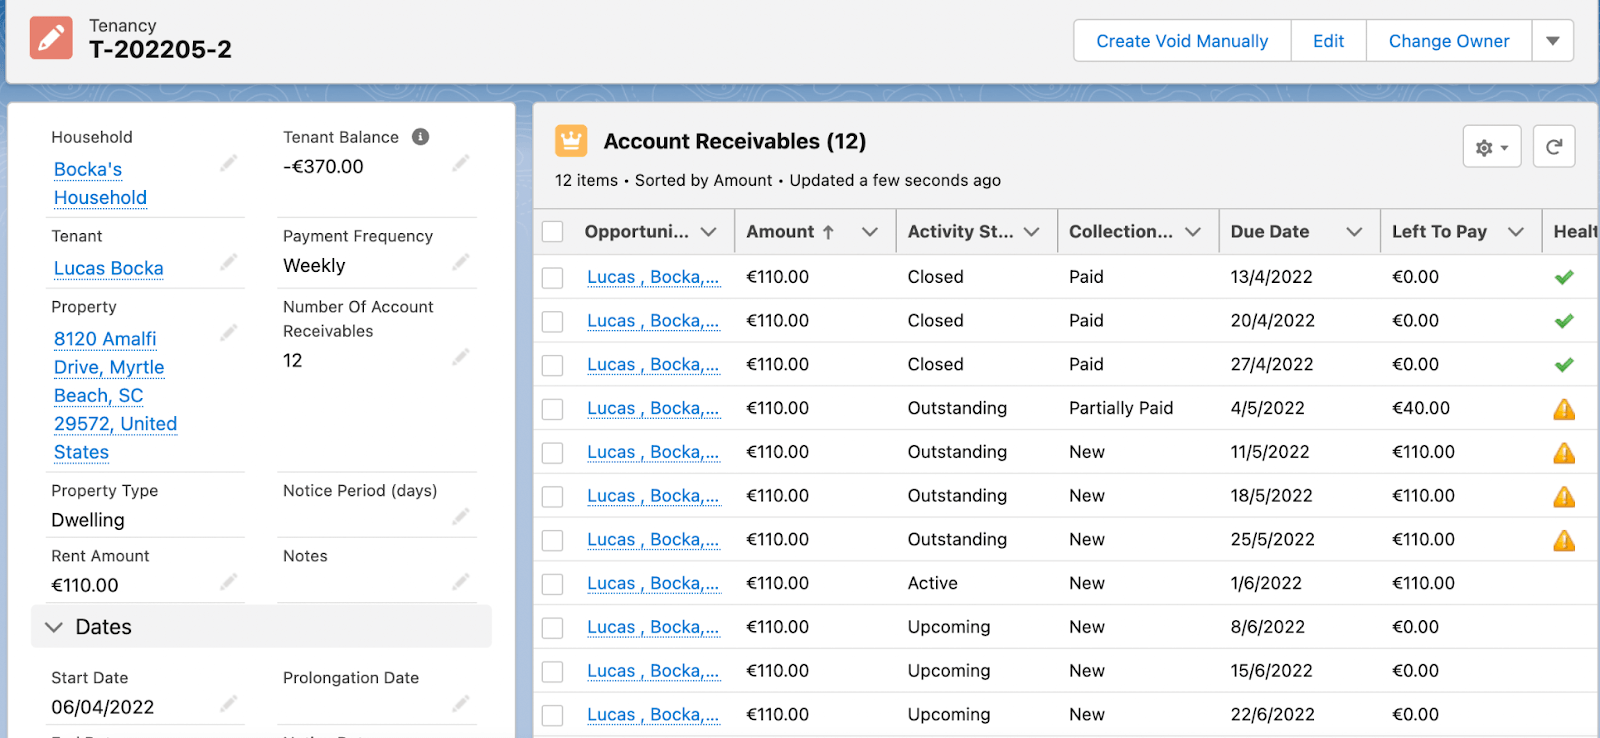Screen dimensions: 1600x738
Task: Edit the Rent Amount pencil icon
Action: 229,581
